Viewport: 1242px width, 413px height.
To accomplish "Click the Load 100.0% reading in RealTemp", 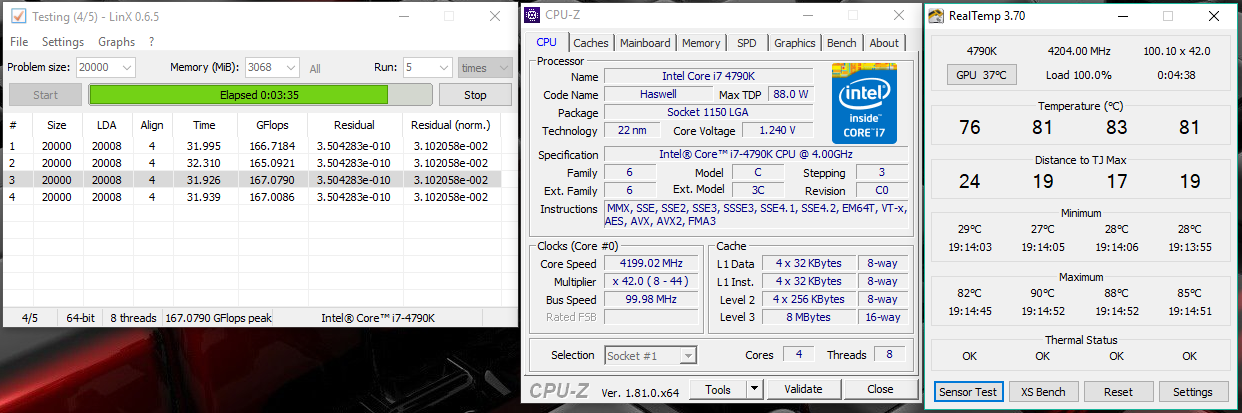I will (x=1079, y=75).
